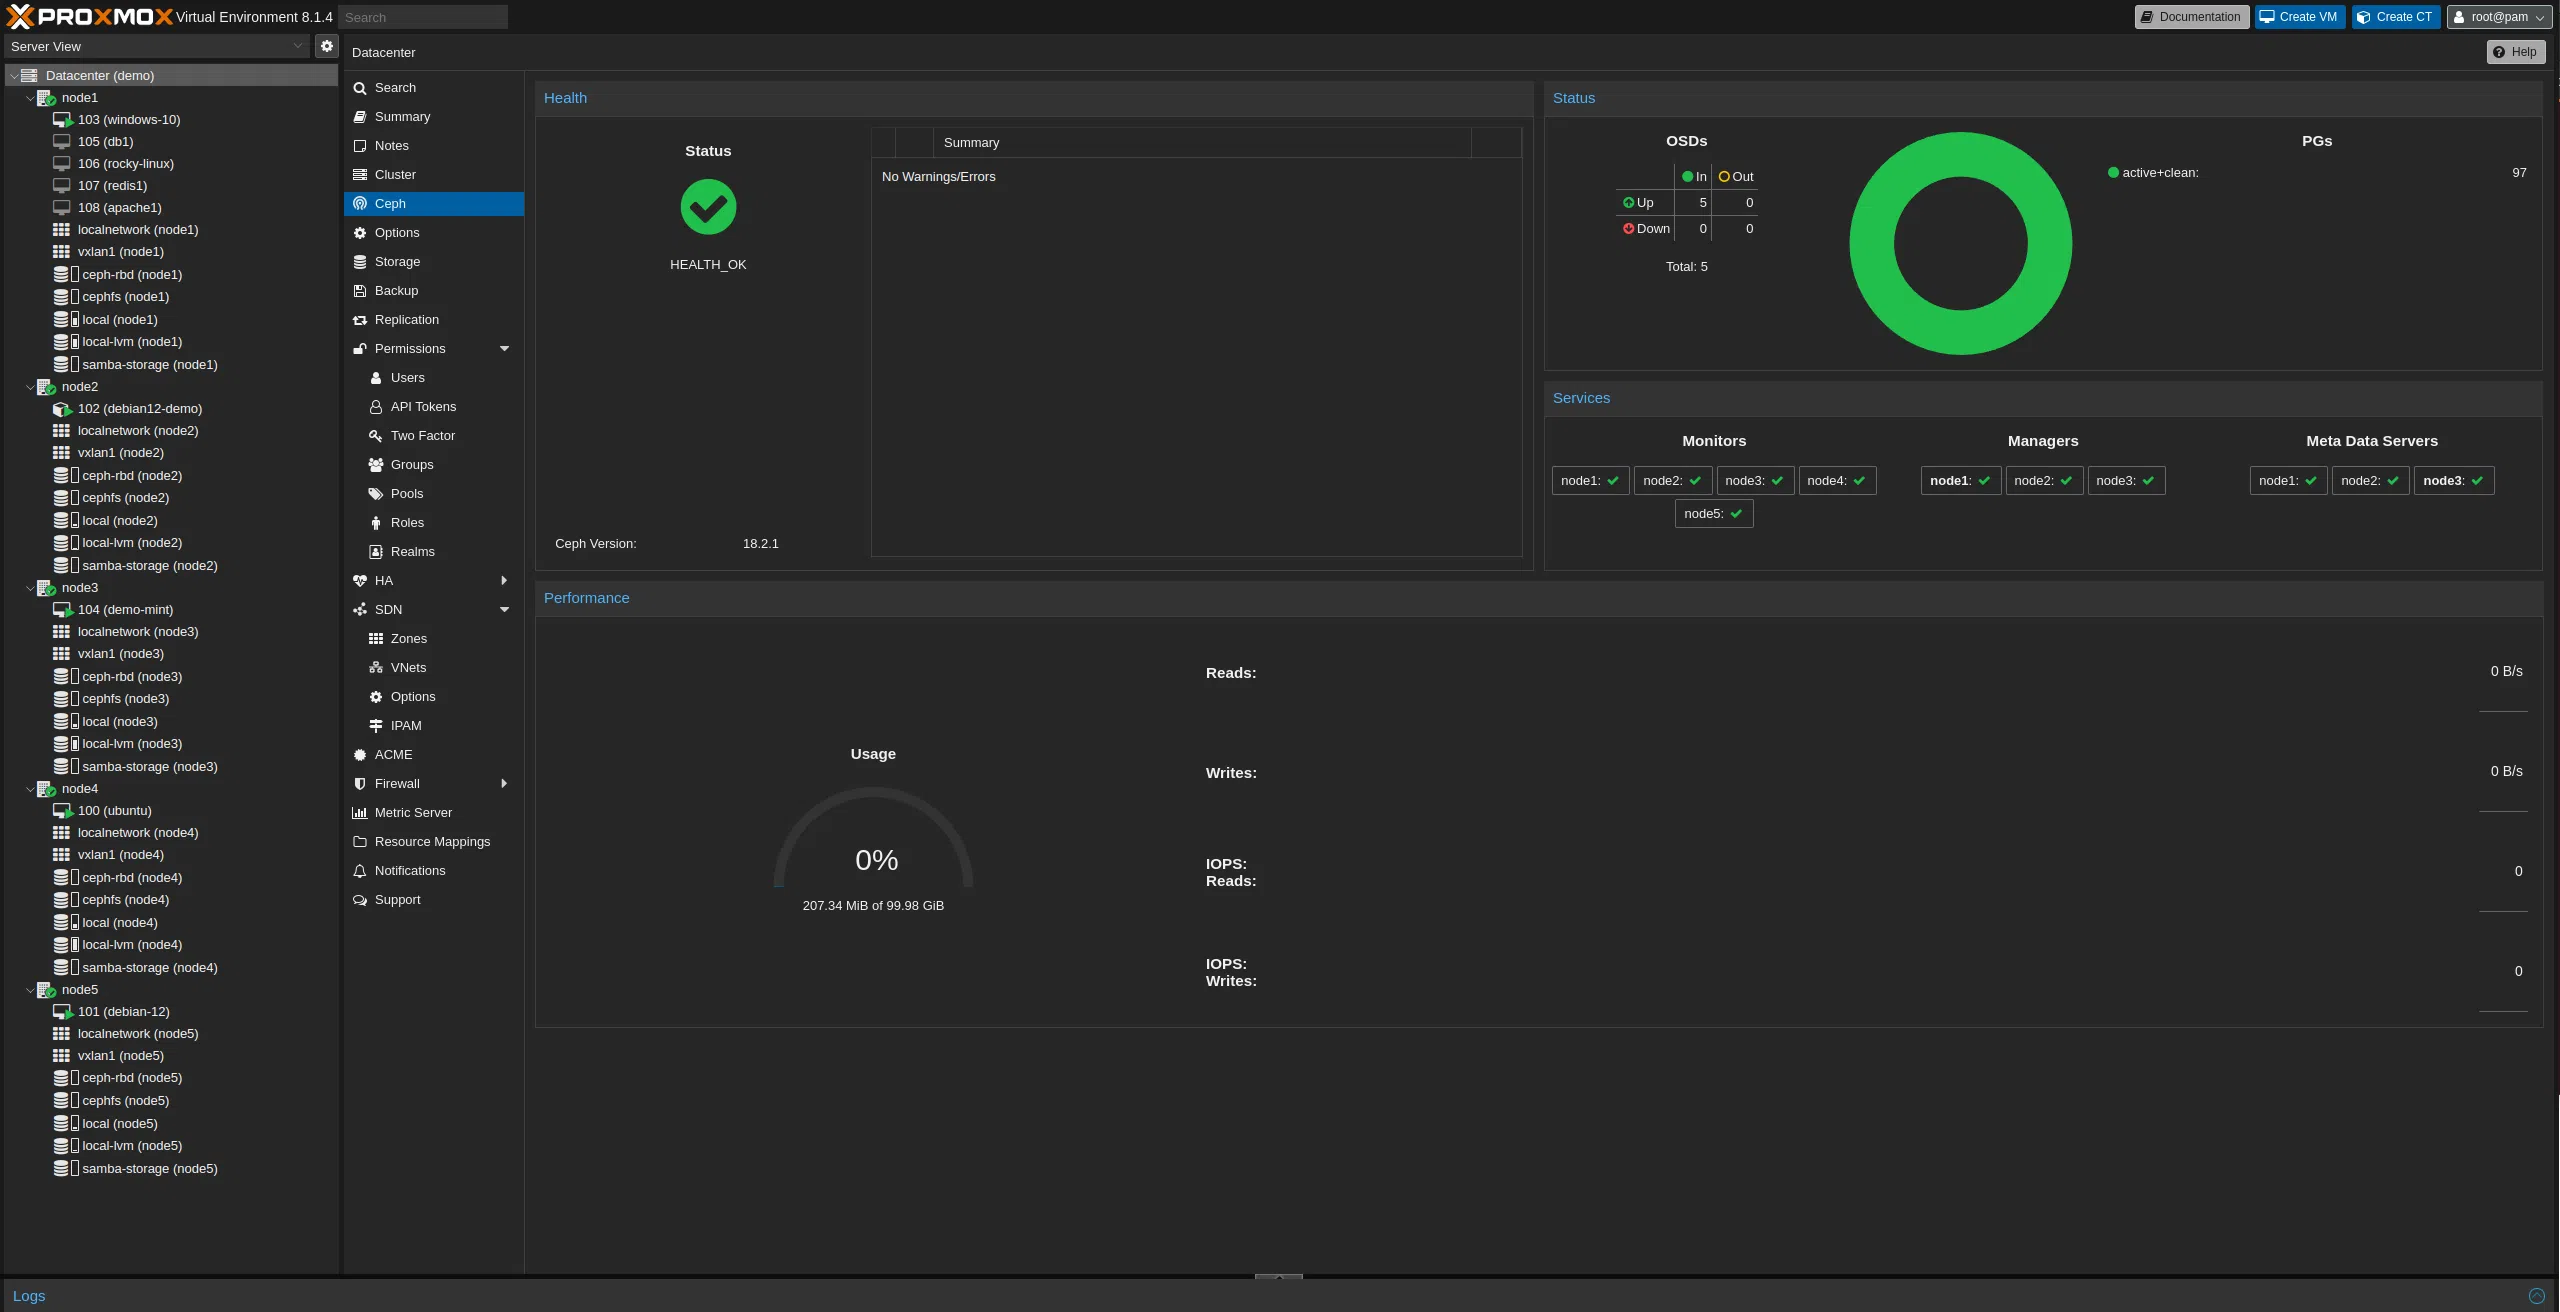Open the root@pam user menu
Image resolution: width=2560 pixels, height=1312 pixels.
[x=2499, y=17]
